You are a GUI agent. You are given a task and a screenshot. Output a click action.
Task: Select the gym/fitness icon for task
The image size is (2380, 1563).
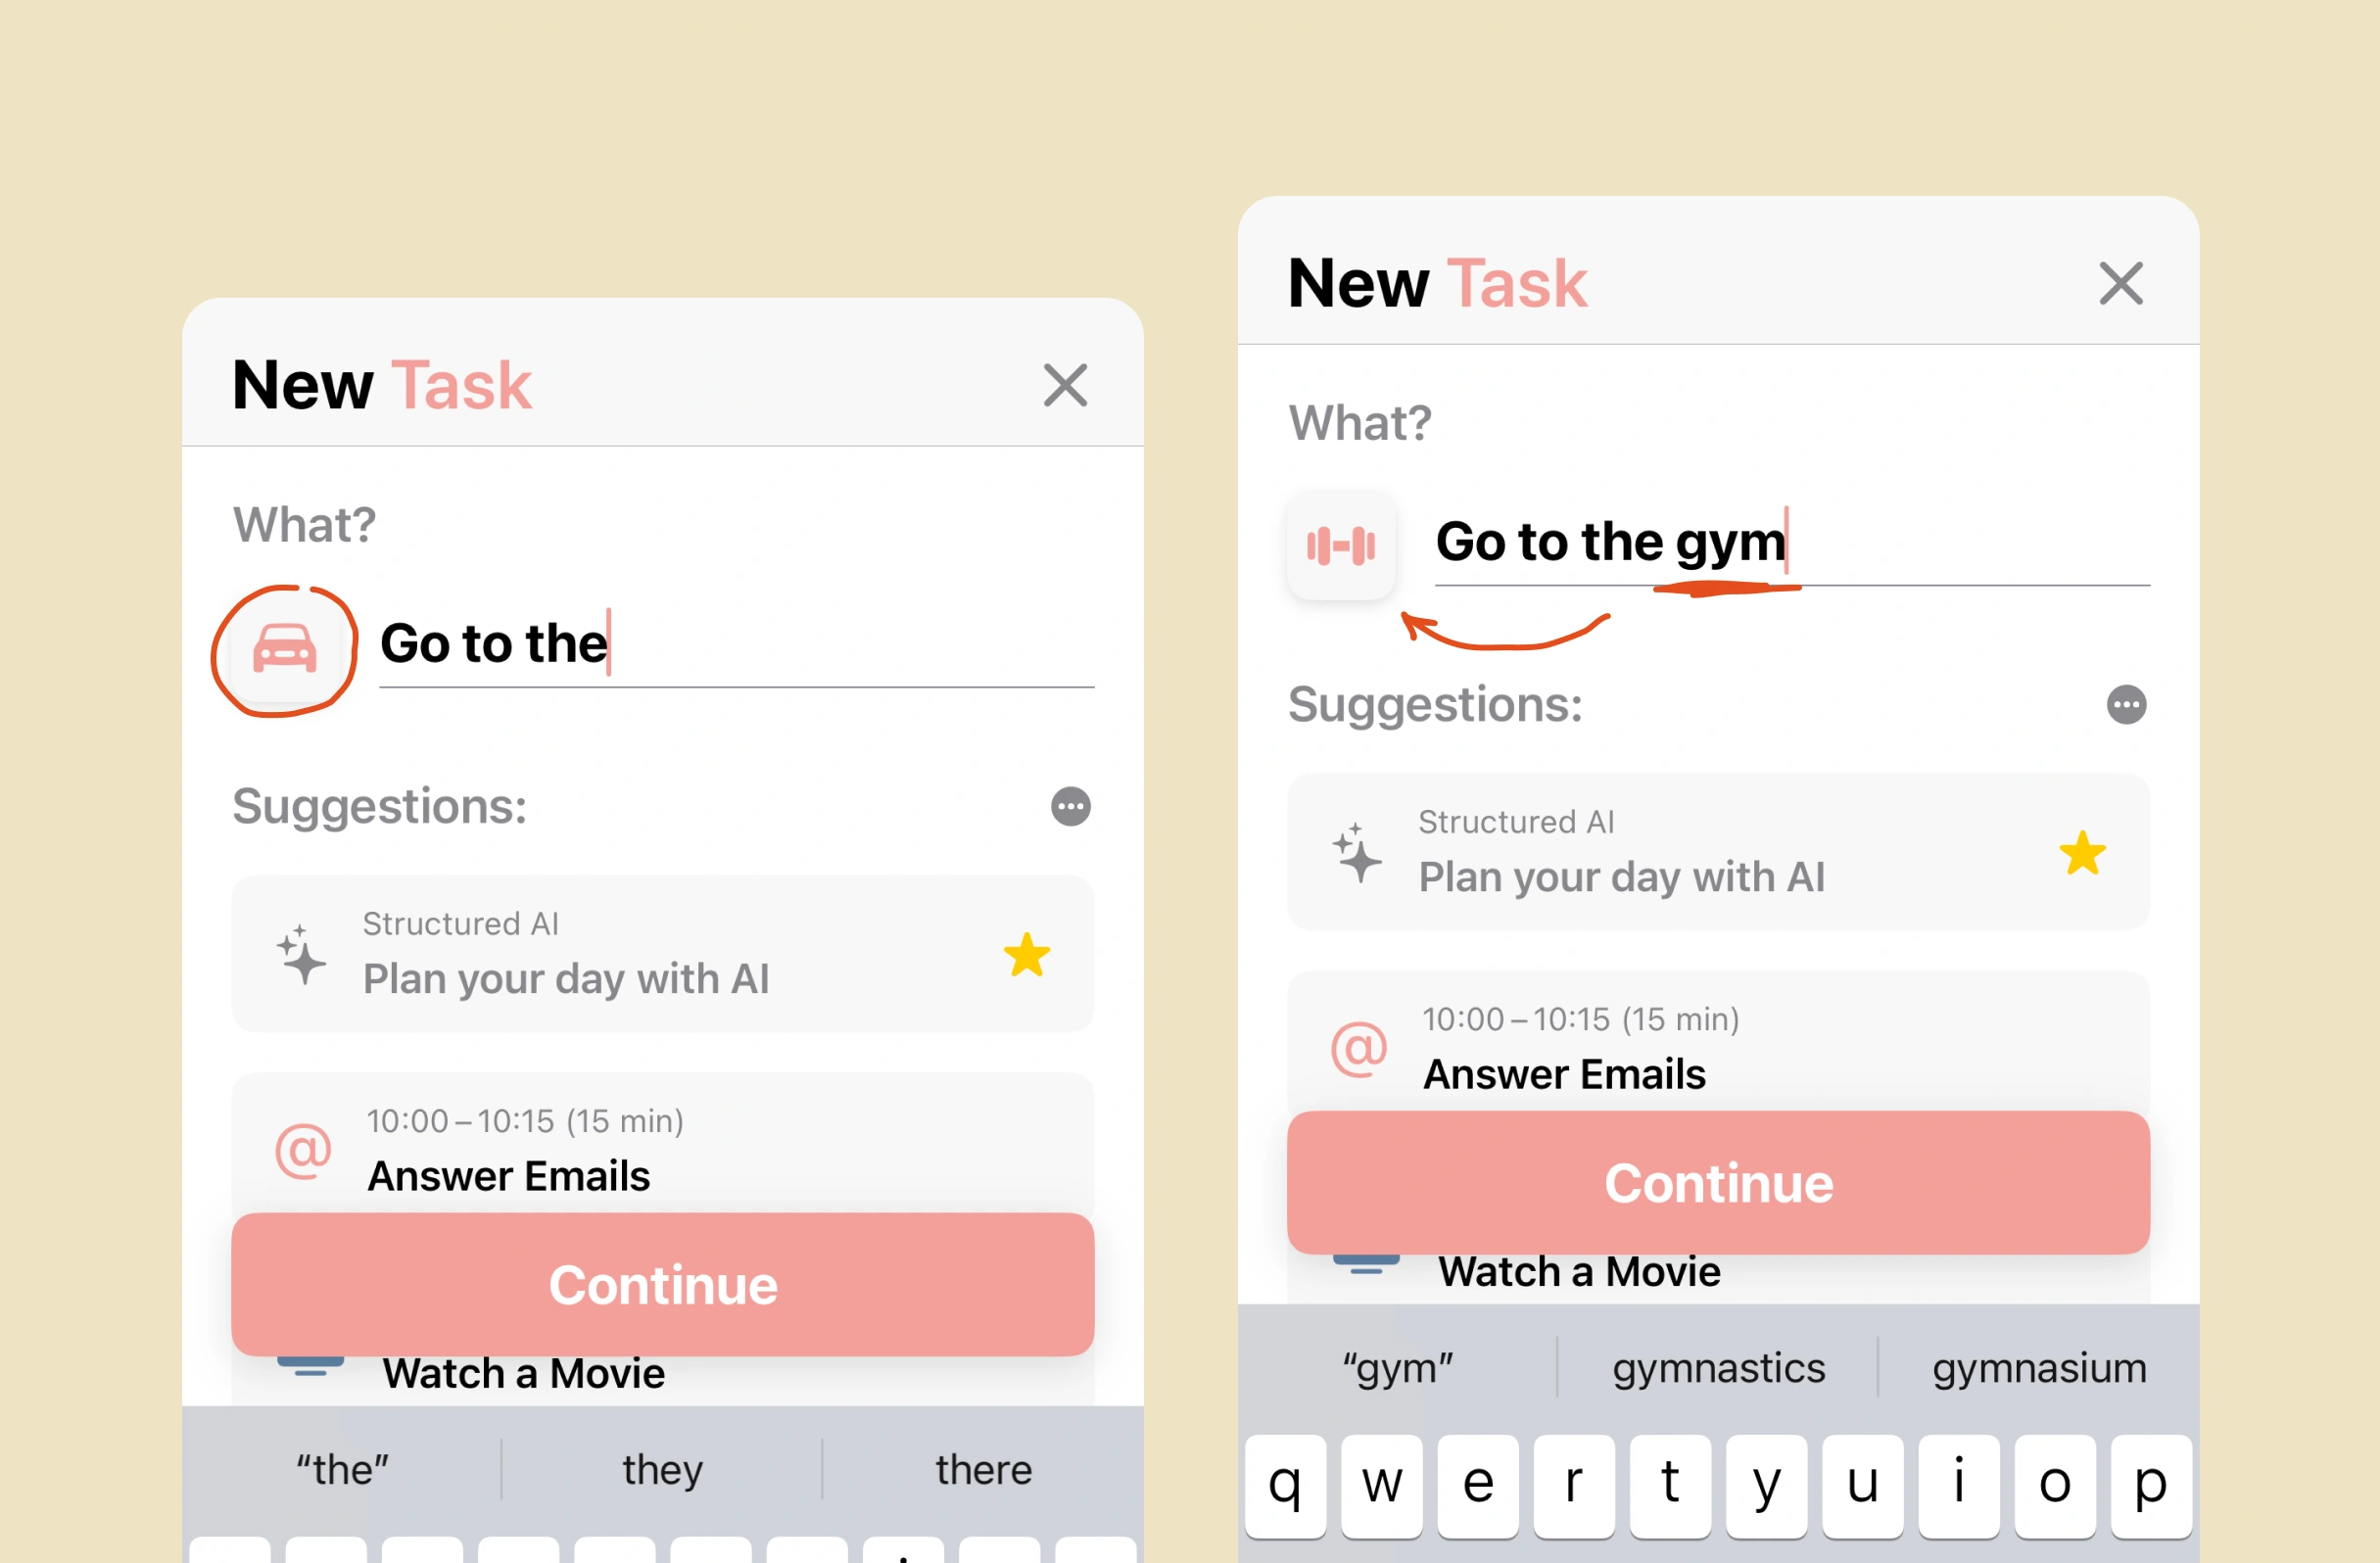(x=1344, y=539)
